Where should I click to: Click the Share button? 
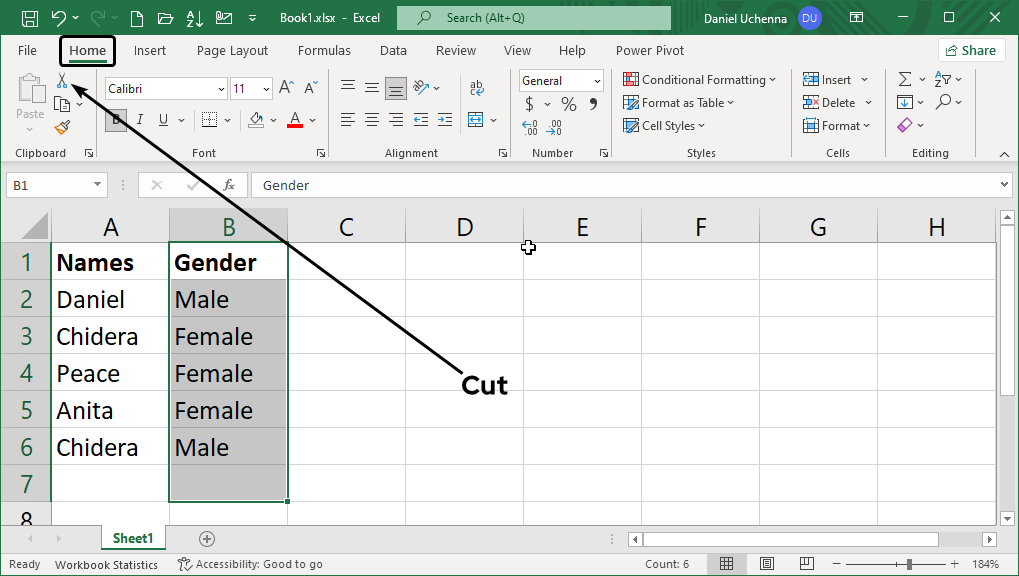coord(970,50)
